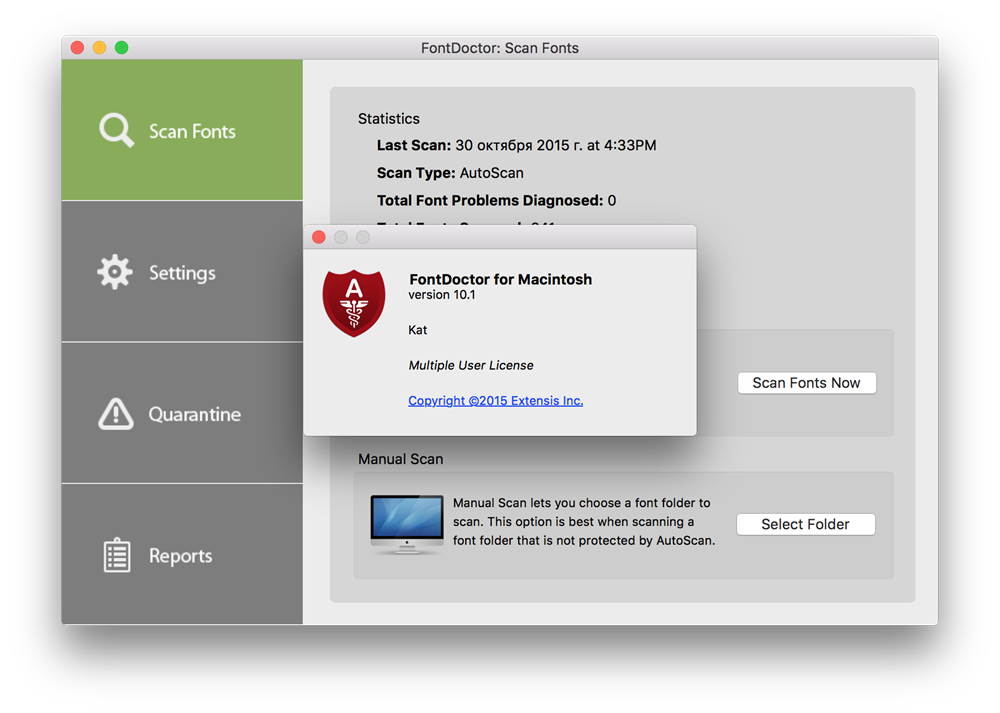
Task: Click the iMac icon in Manual Scan
Action: pos(407,524)
